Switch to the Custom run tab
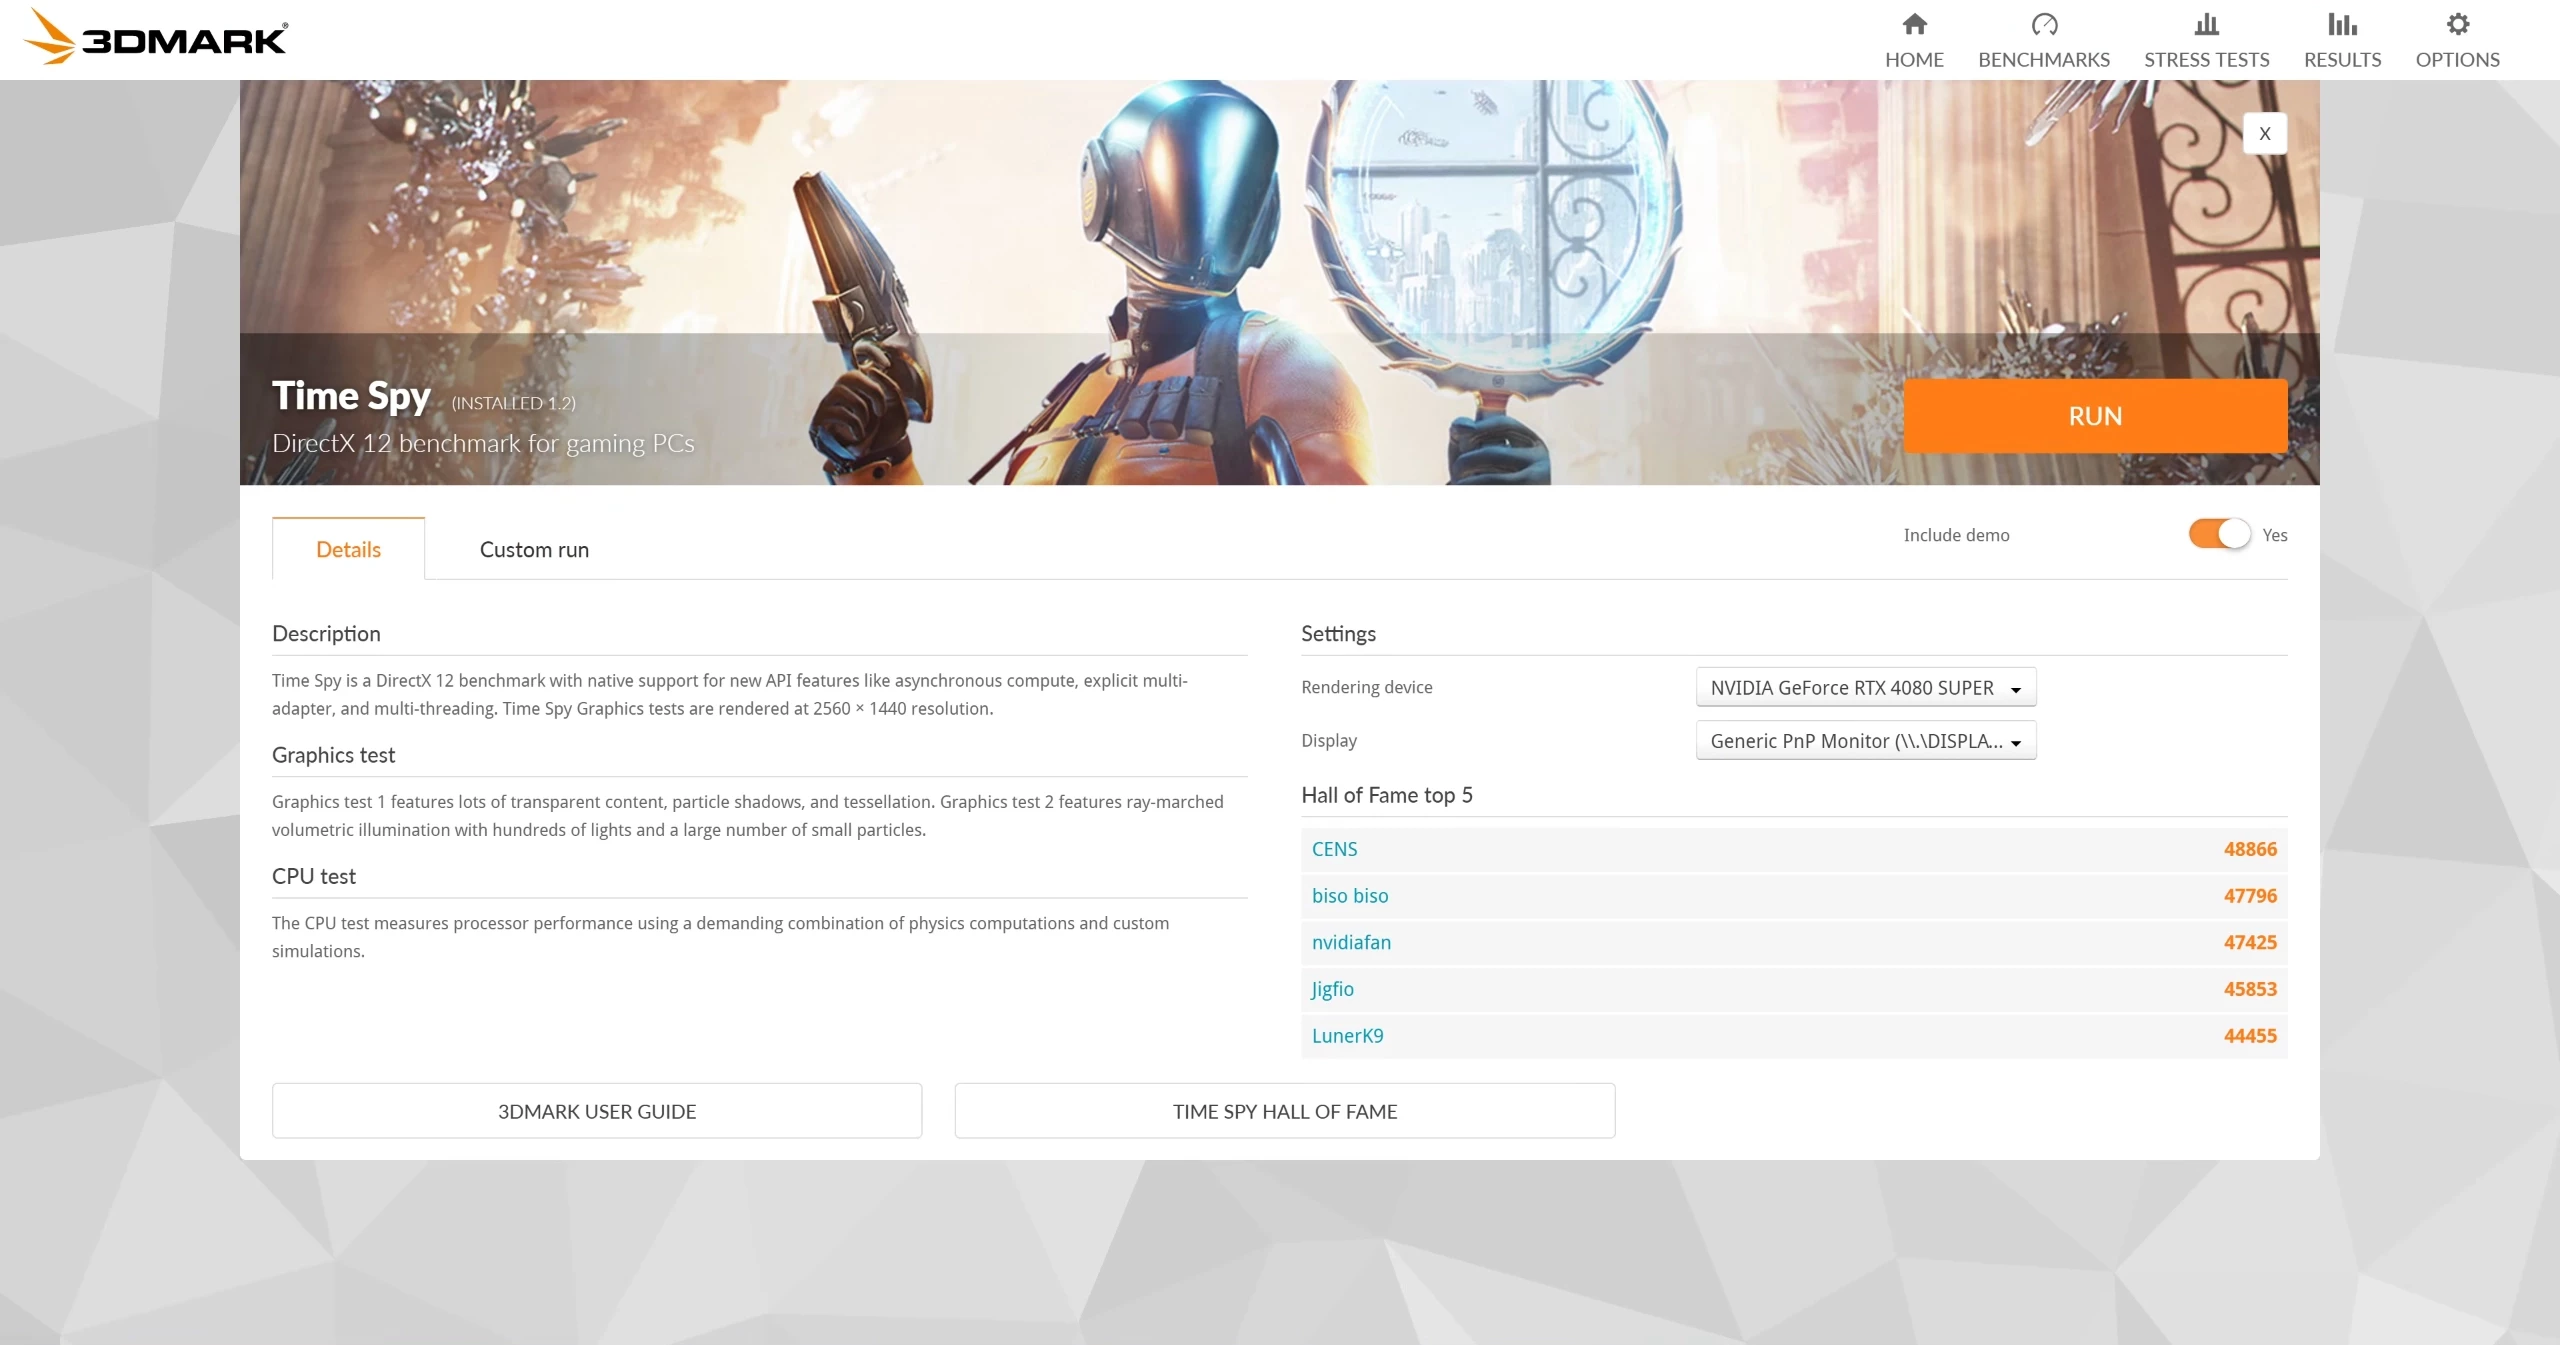2560x1345 pixels. (x=534, y=549)
